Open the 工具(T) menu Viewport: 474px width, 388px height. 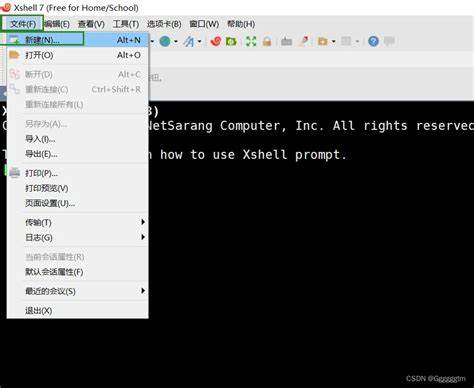pos(126,24)
